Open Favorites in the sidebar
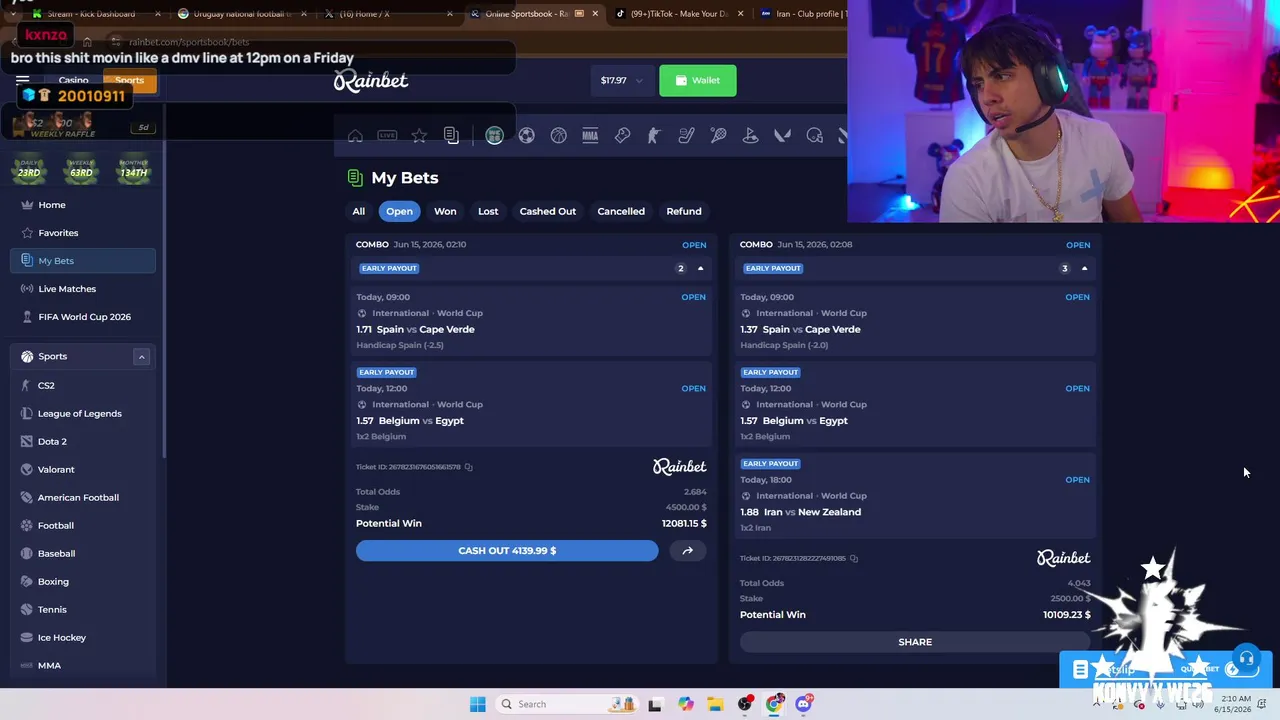Viewport: 1280px width, 720px height. [83, 233]
